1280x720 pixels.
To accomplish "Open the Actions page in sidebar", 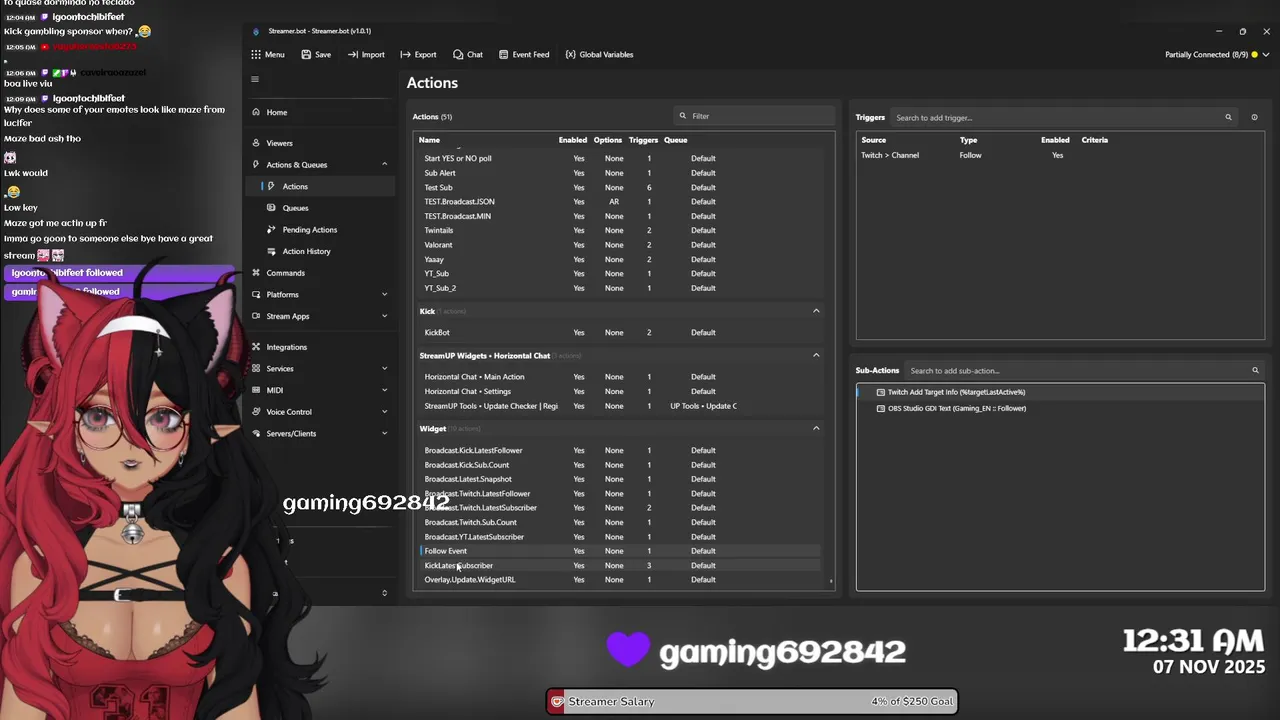I will tap(320, 186).
